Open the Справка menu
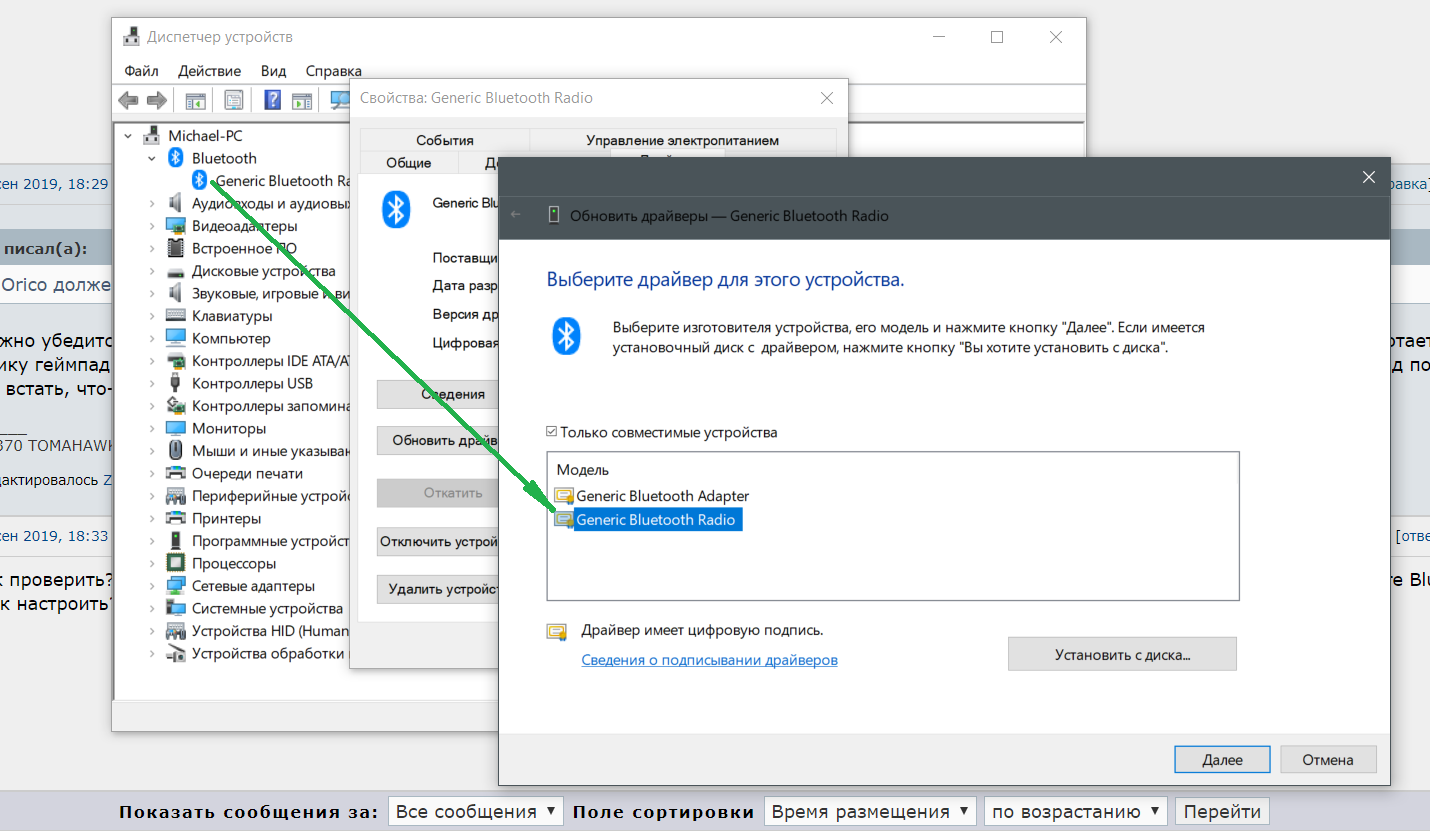 pyautogui.click(x=334, y=71)
